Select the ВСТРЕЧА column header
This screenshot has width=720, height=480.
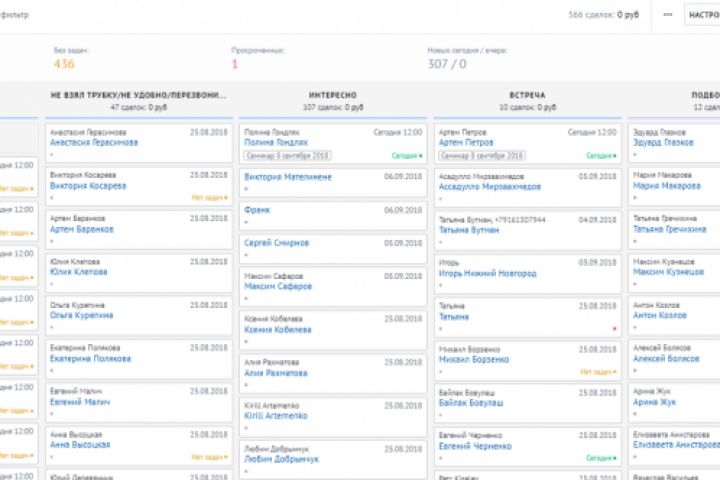tap(526, 95)
